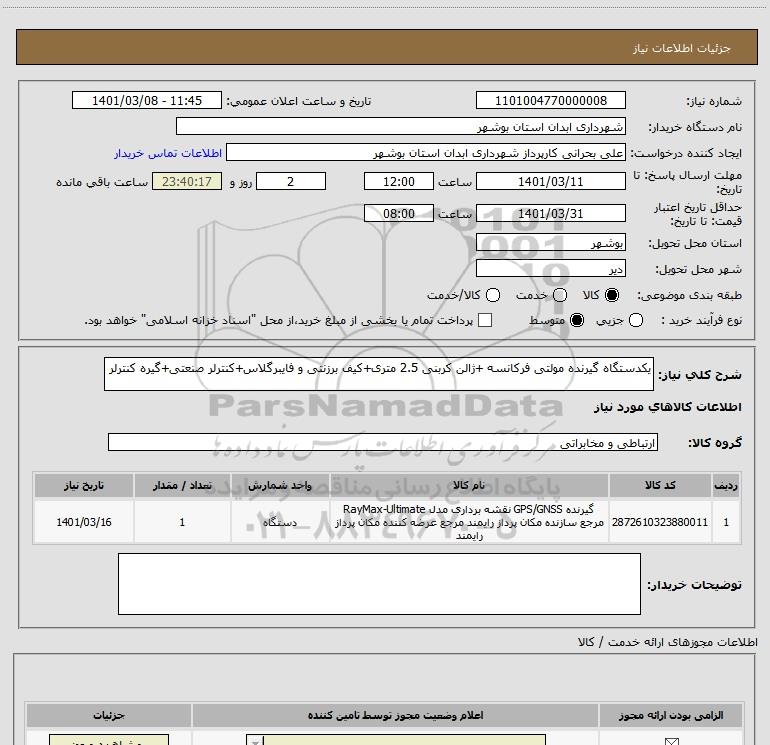The image size is (770, 745).
Task: Click product name cell RayMax-Ultimate
Action: click(x=469, y=522)
